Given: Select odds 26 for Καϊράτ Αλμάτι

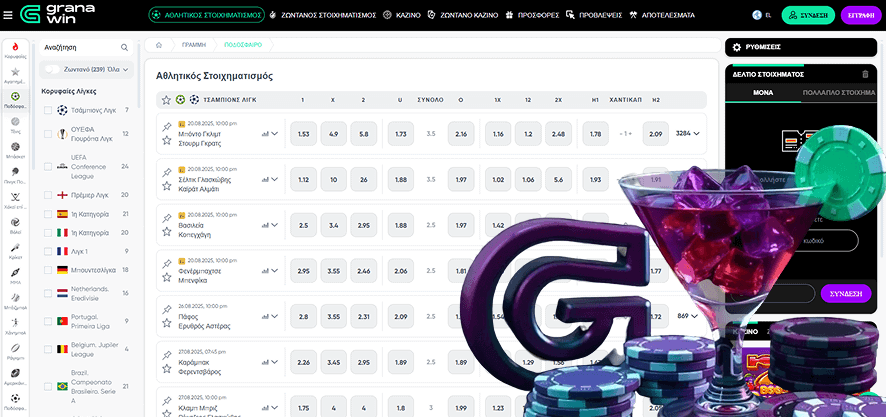Looking at the screenshot, I should pos(363,180).
